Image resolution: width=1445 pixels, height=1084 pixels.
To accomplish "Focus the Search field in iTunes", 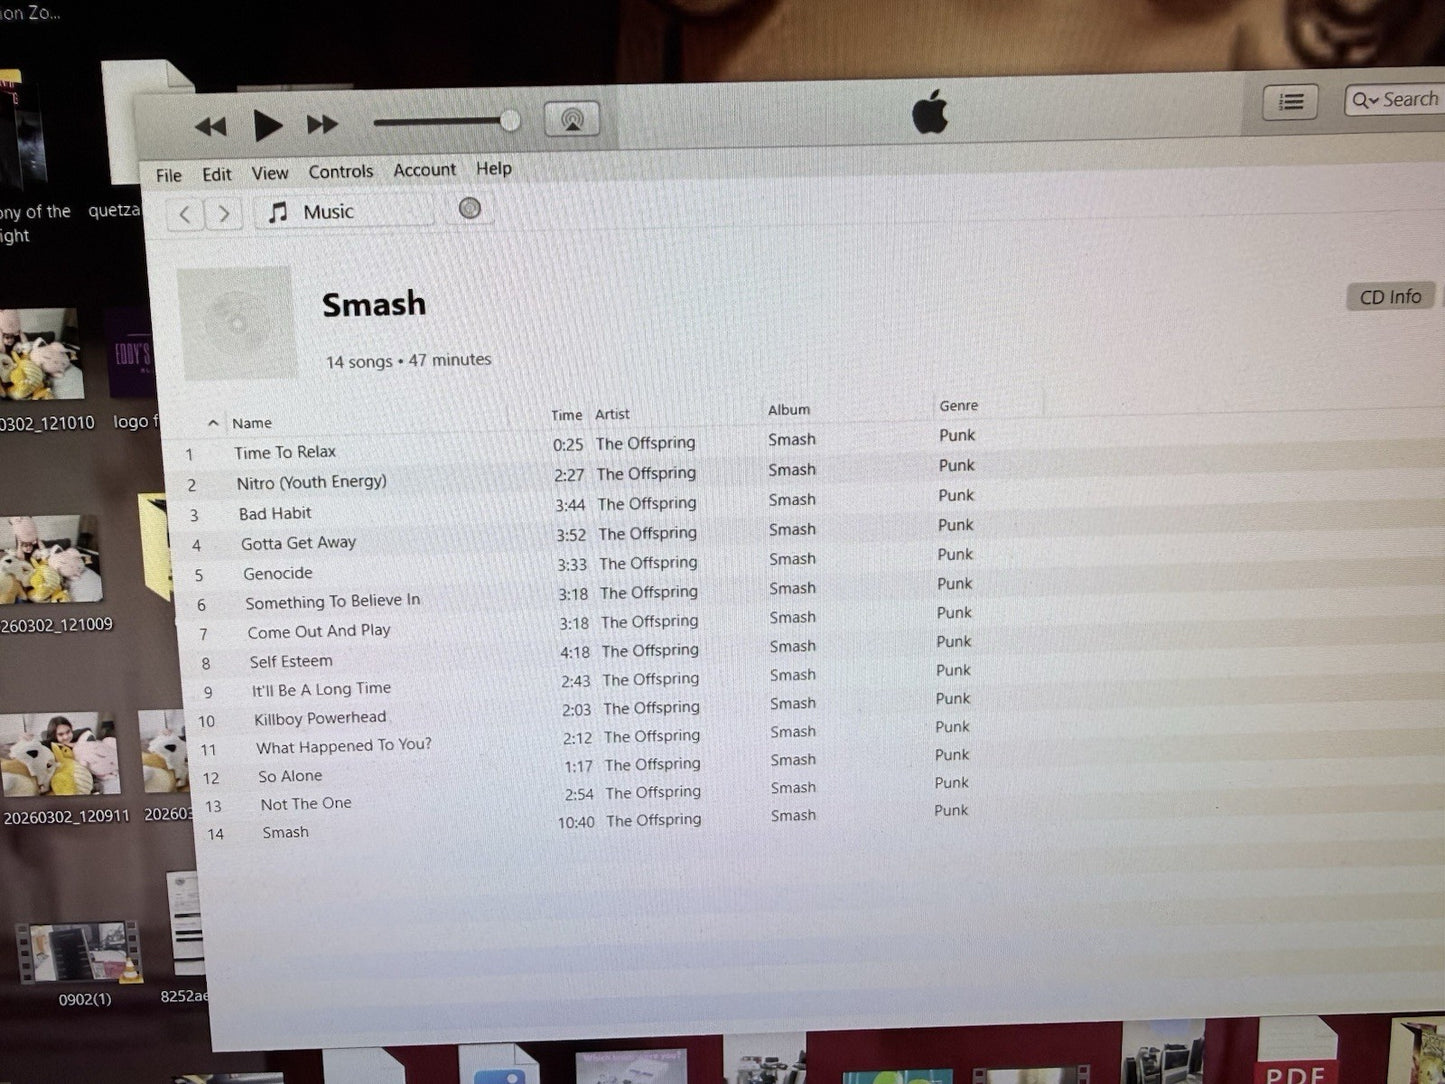I will point(1395,100).
